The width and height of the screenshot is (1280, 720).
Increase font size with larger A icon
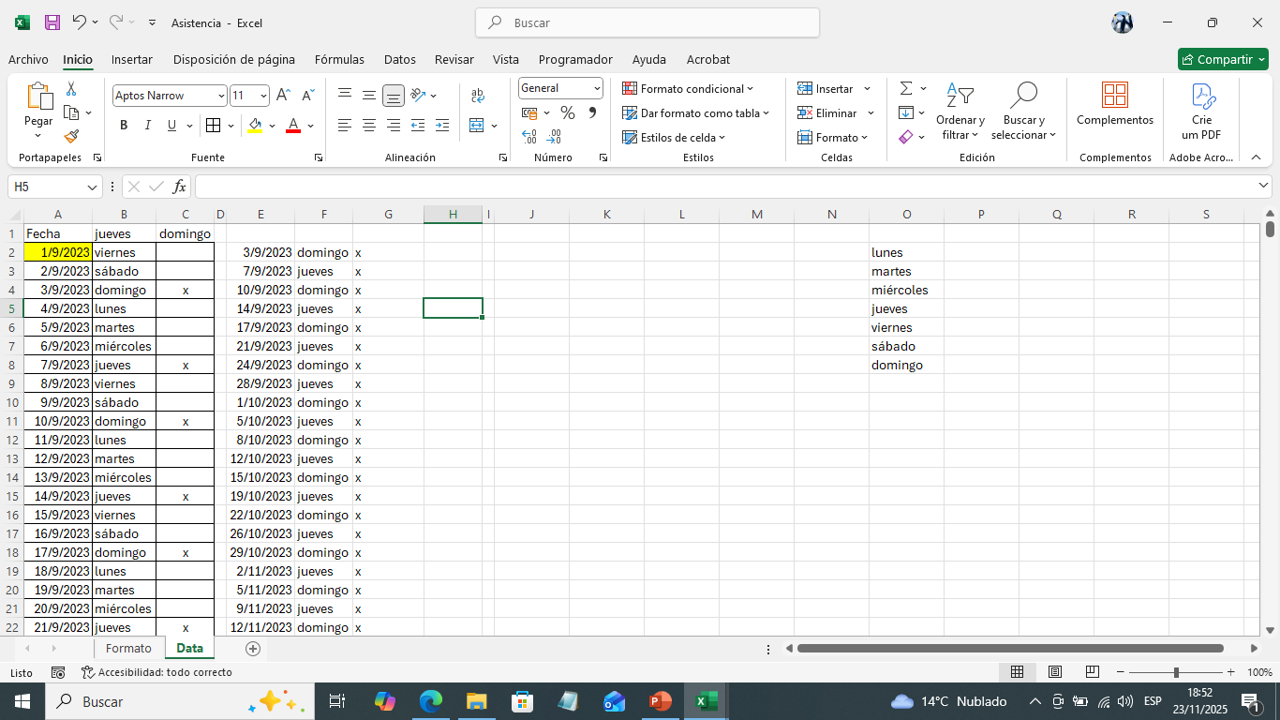pyautogui.click(x=283, y=95)
